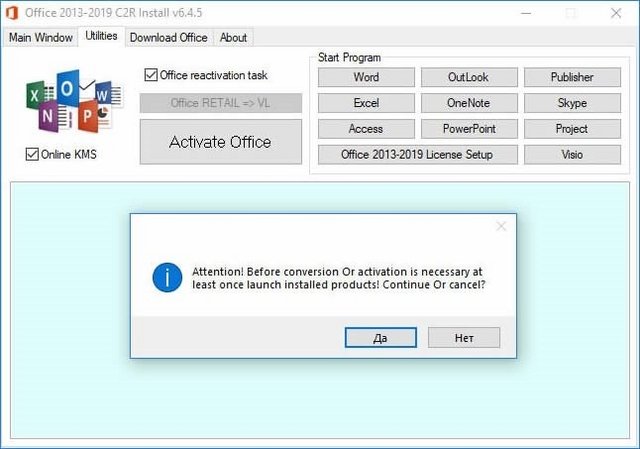Screen dimensions: 640x449
Task: Close the C2R Install window
Action: [x=616, y=13]
